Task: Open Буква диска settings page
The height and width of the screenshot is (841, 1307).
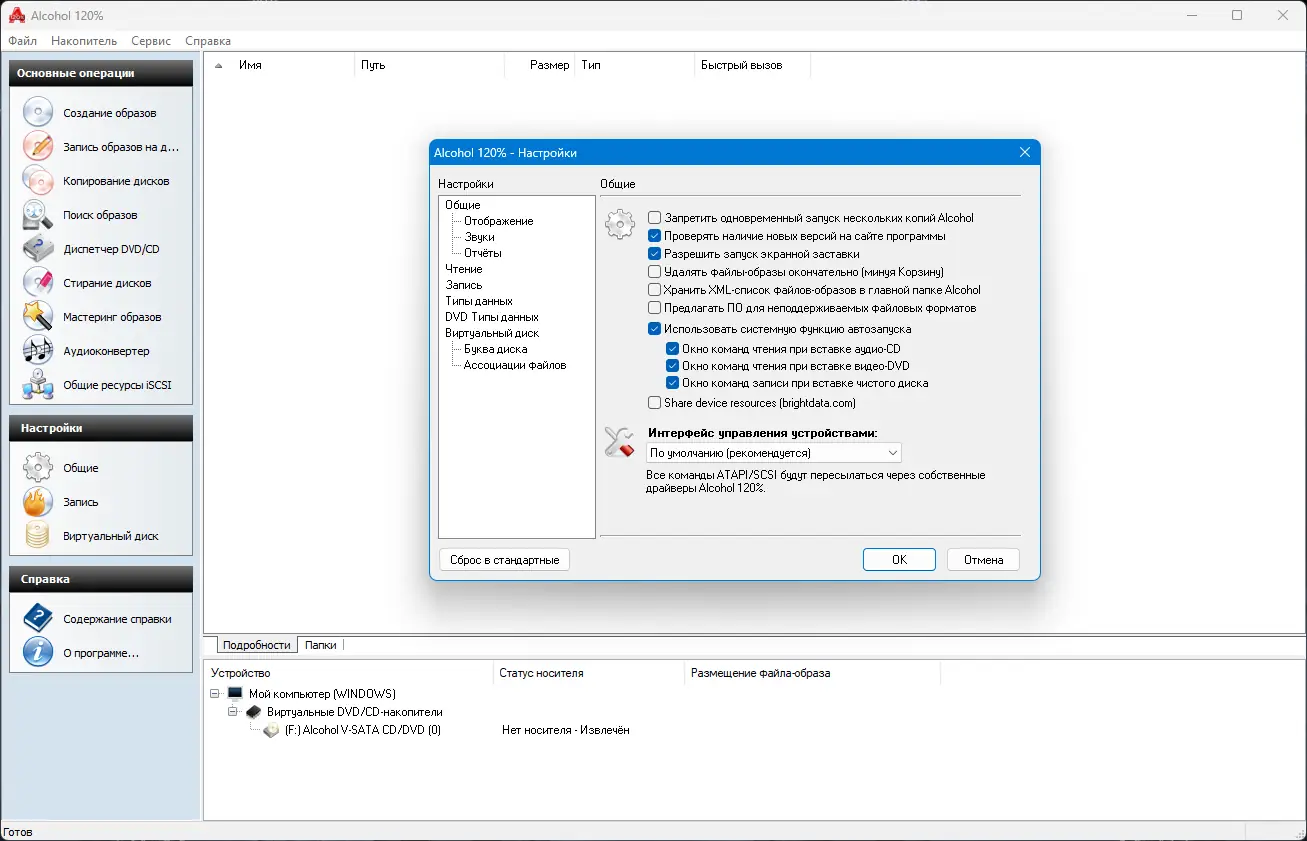Action: pyautogui.click(x=496, y=349)
